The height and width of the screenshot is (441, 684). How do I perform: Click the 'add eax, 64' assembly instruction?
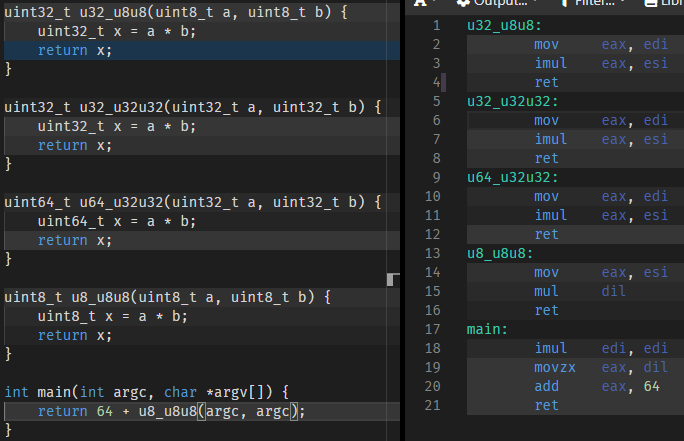click(597, 386)
